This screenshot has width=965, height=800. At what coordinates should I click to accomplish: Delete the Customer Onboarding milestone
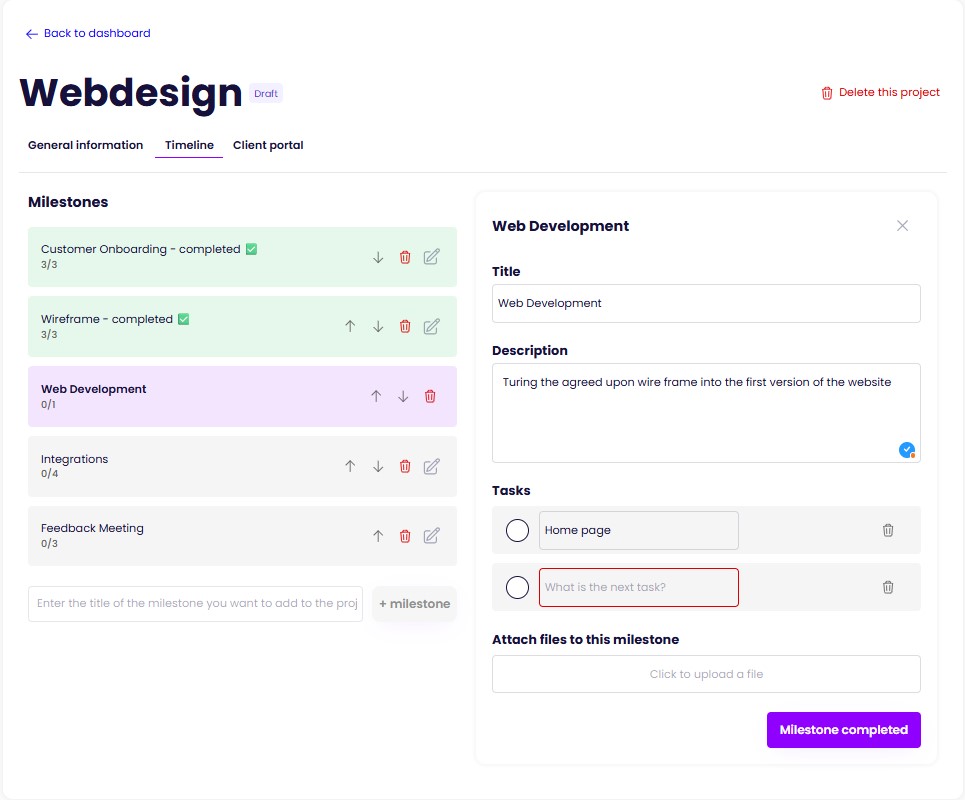point(405,257)
